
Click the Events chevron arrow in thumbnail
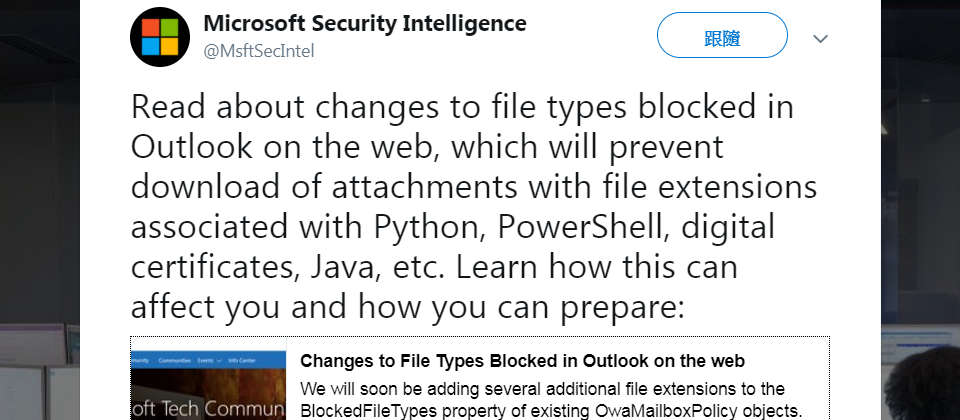coord(219,361)
